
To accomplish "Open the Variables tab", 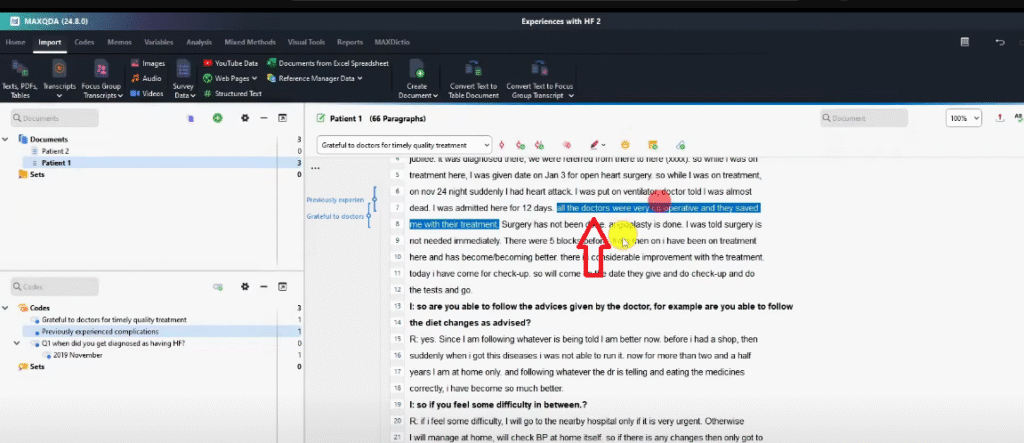I will click(159, 42).
